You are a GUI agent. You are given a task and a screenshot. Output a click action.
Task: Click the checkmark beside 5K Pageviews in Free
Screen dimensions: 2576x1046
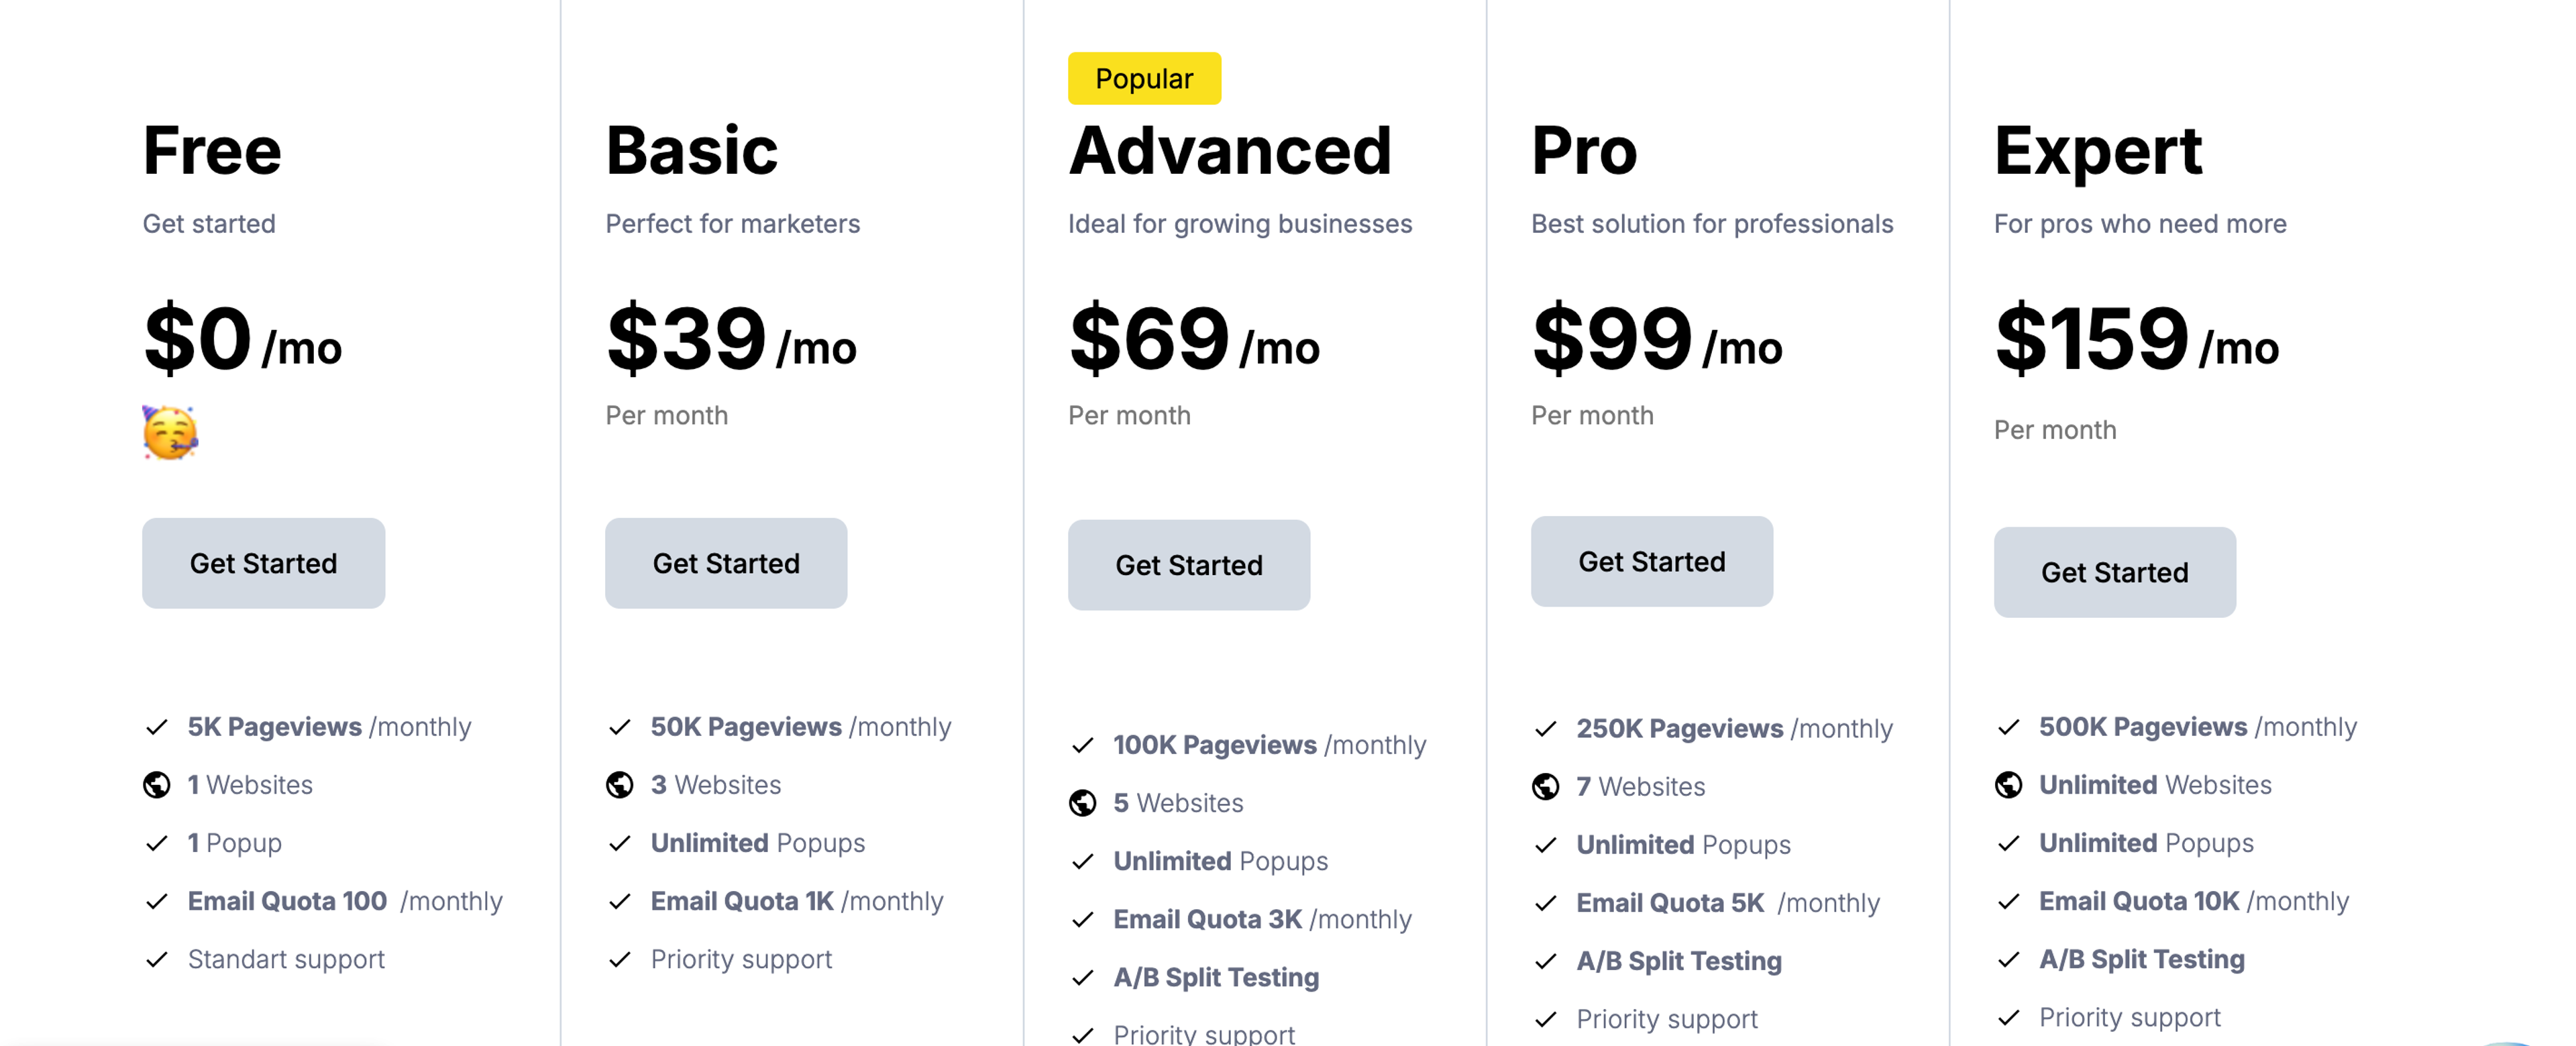(x=157, y=726)
